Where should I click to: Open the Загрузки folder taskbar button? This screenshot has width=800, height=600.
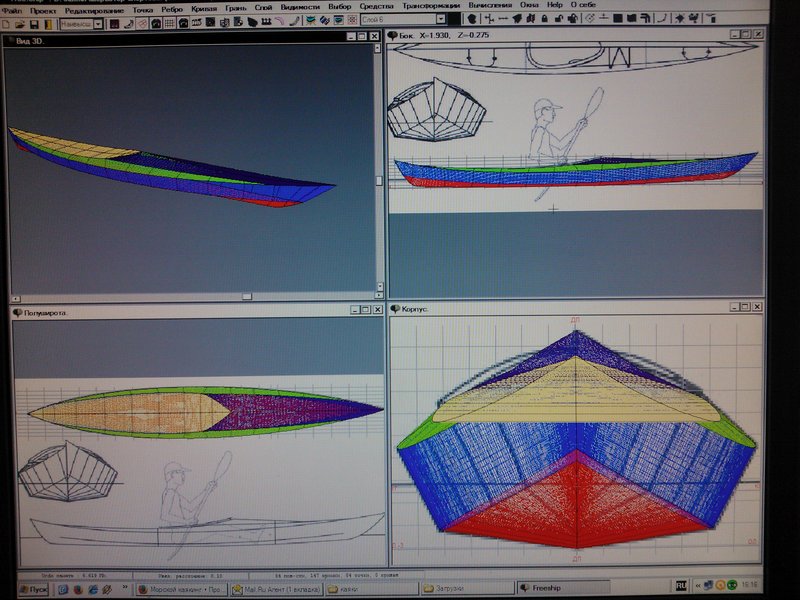point(468,588)
